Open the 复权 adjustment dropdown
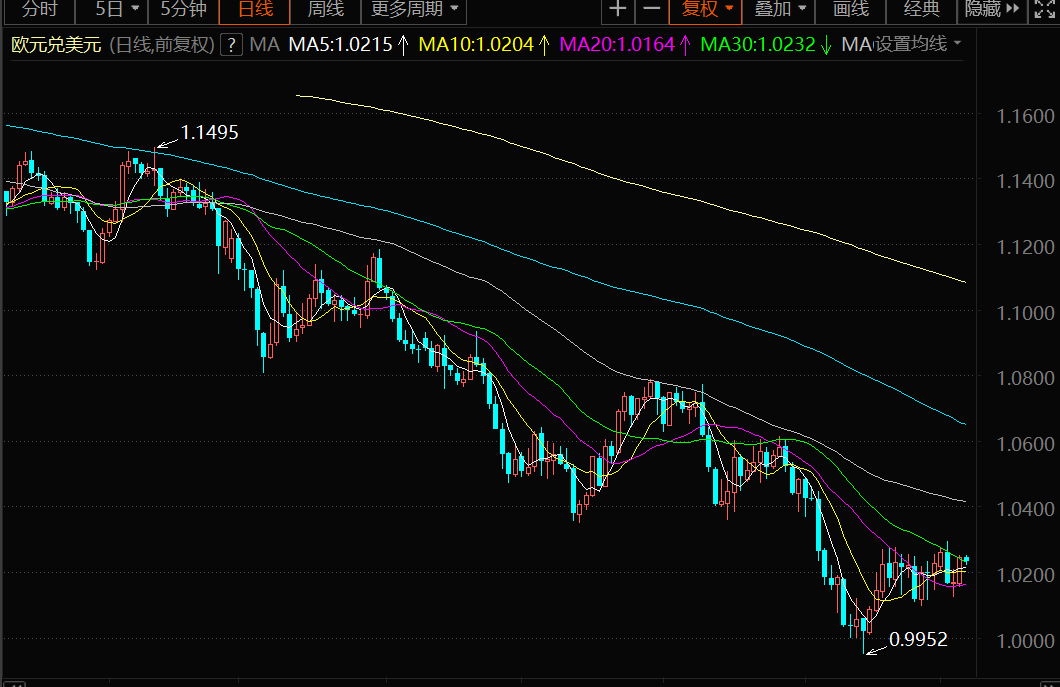Screen dimensions: 1060x687 (x=708, y=10)
